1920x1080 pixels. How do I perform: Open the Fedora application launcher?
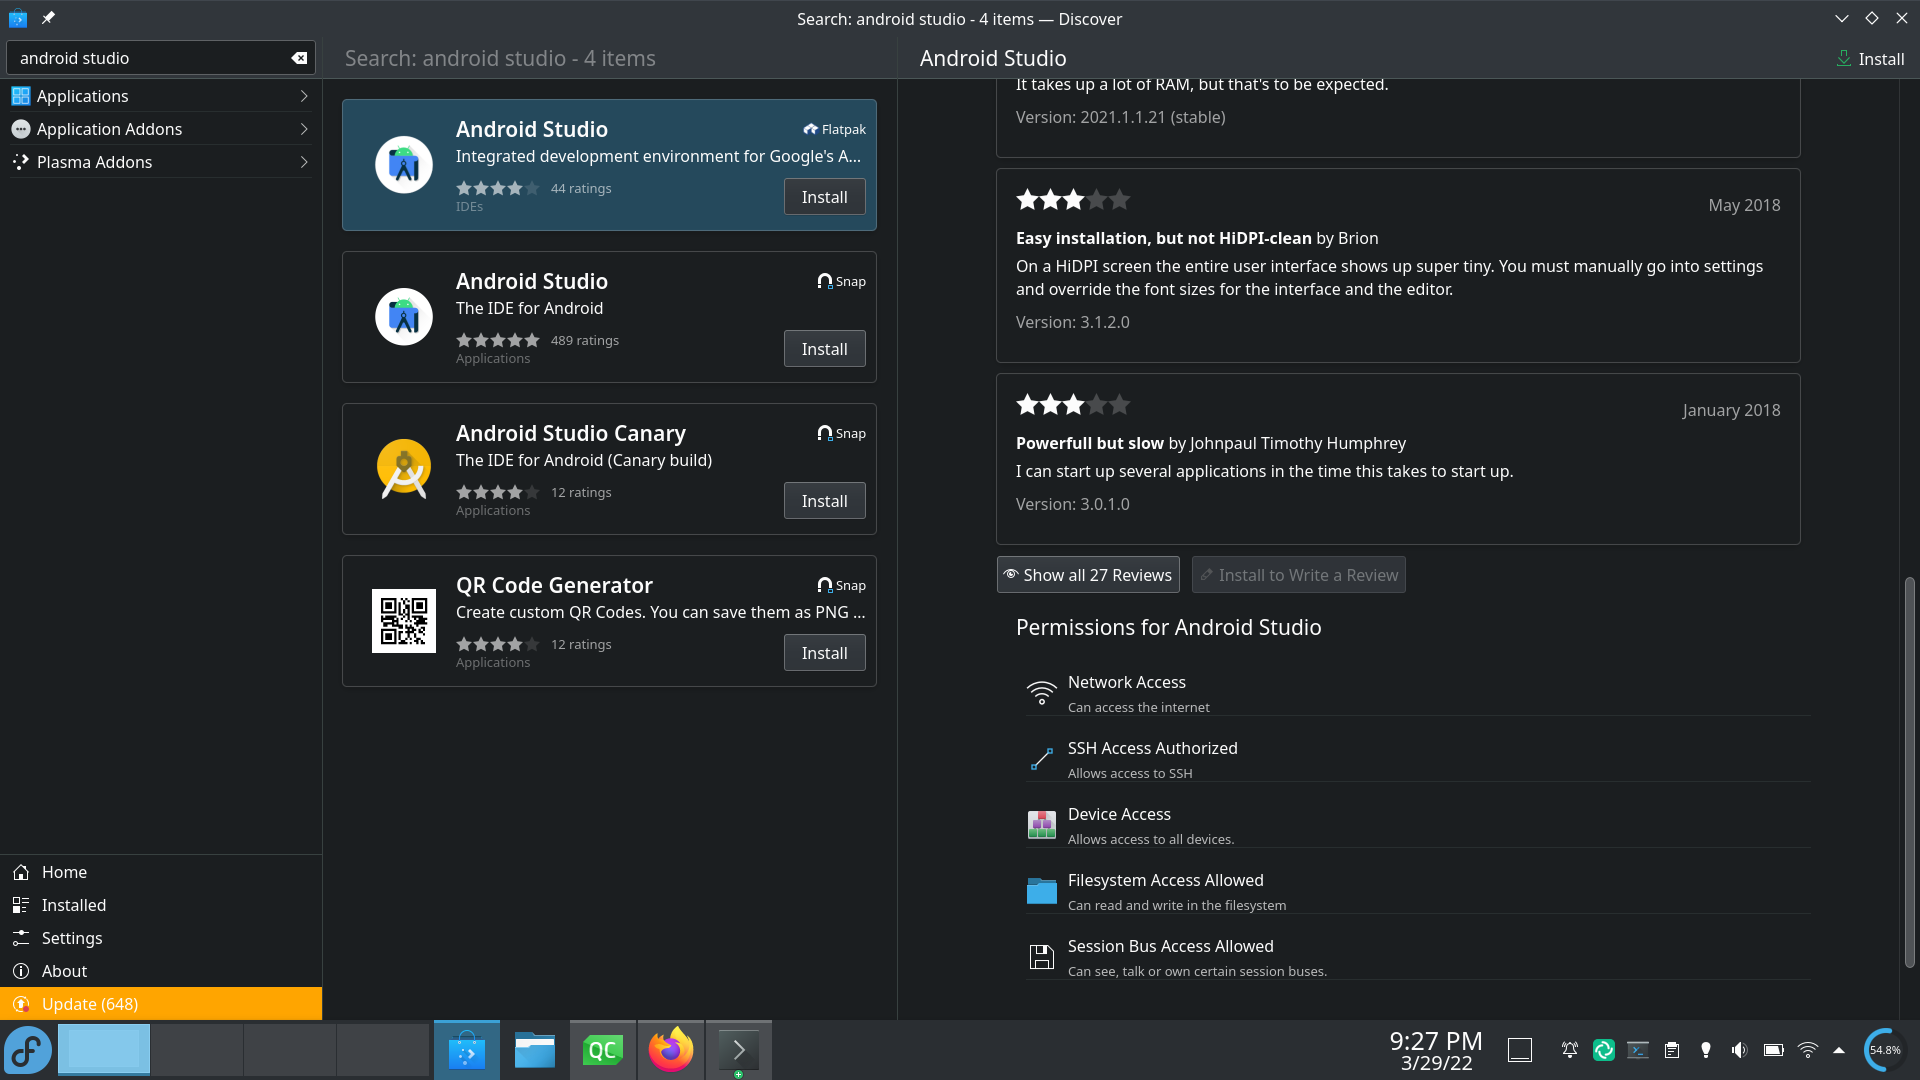tap(27, 1050)
